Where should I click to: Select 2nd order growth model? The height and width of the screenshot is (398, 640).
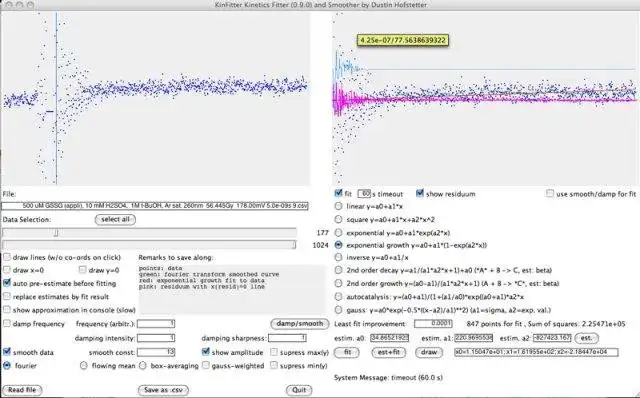coord(338,283)
